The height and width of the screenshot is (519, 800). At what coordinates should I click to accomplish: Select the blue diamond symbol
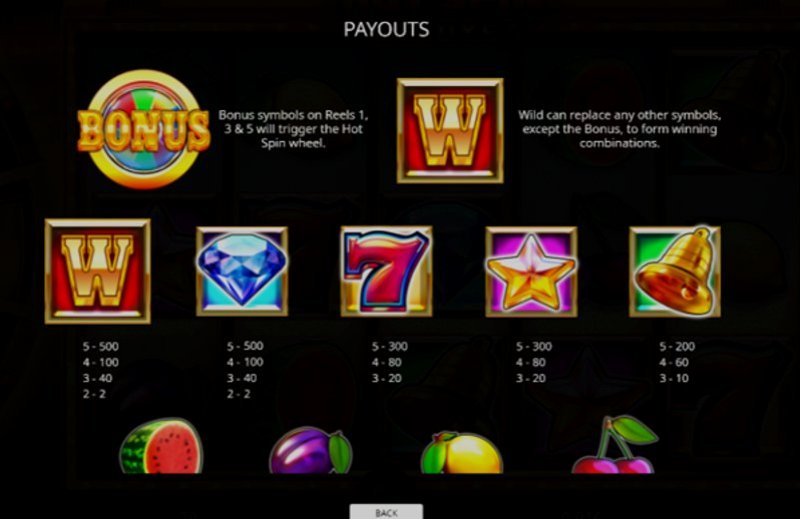pos(242,271)
